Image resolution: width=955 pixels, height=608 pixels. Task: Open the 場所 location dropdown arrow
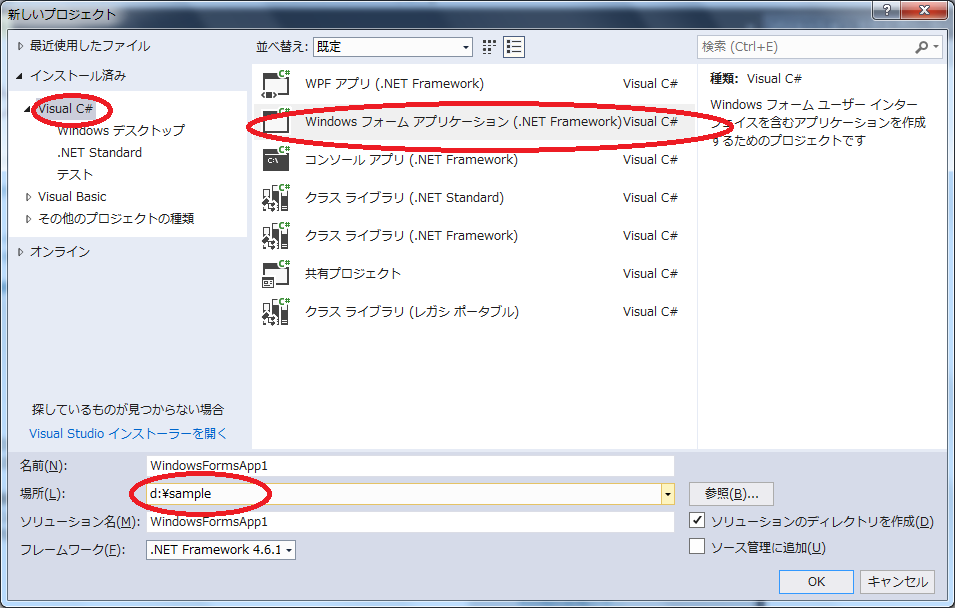pyautogui.click(x=668, y=494)
